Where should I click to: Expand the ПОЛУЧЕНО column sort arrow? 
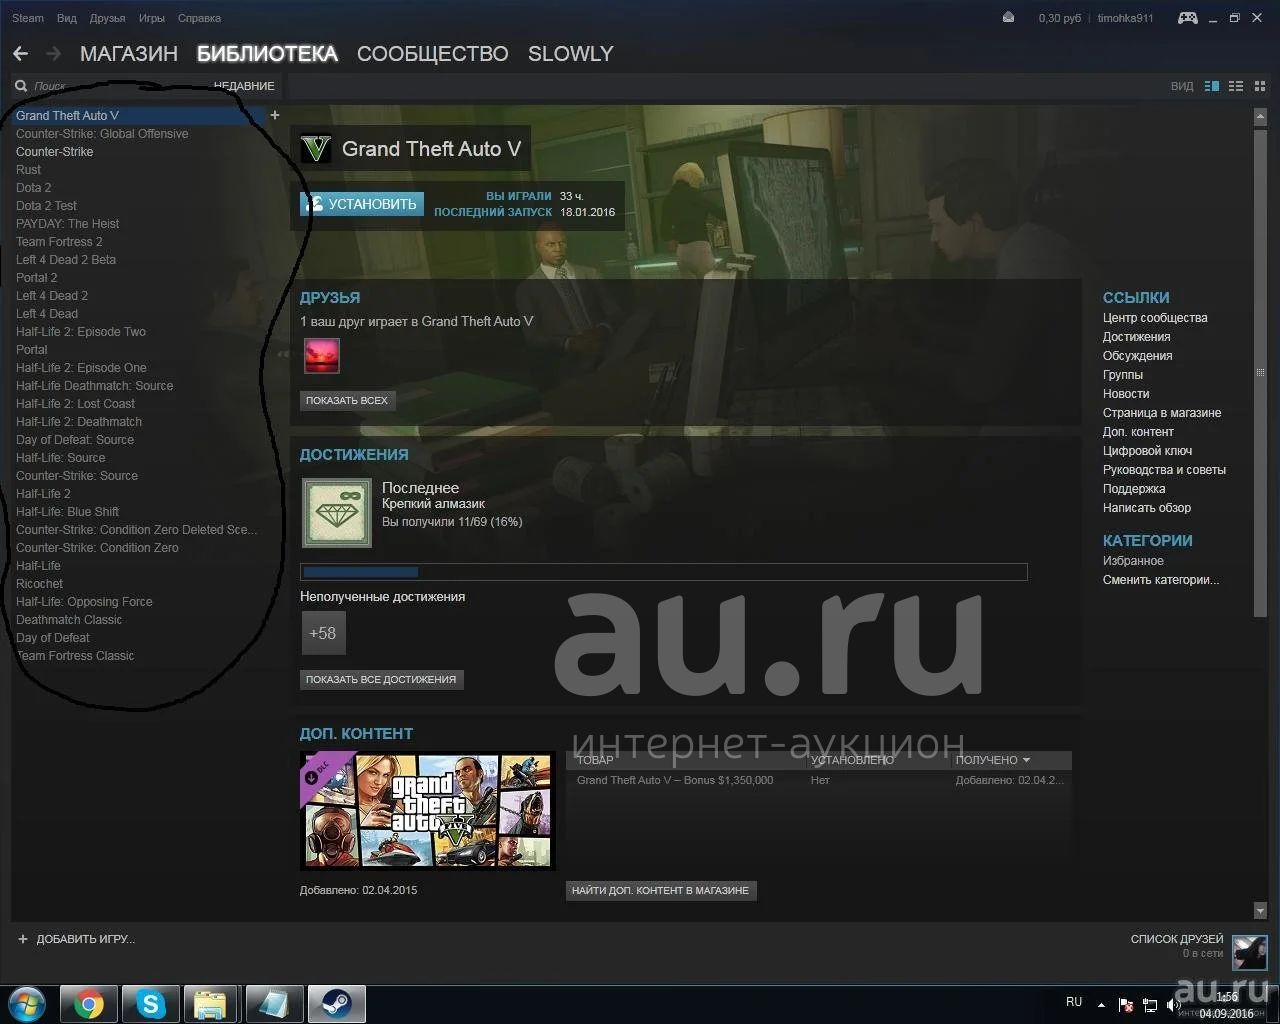(x=1026, y=760)
